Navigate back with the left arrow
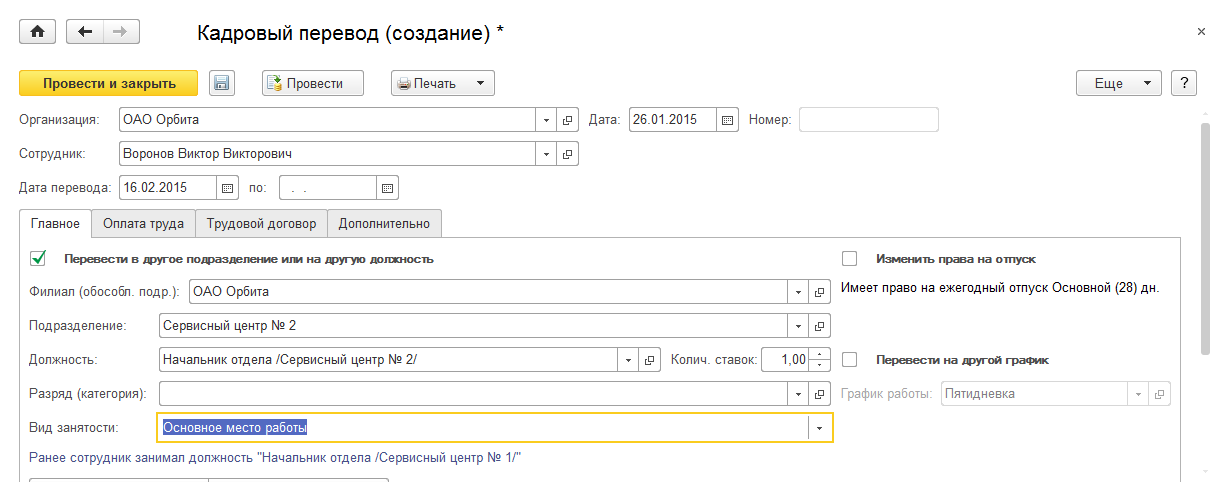The image size is (1223, 491). click(85, 31)
